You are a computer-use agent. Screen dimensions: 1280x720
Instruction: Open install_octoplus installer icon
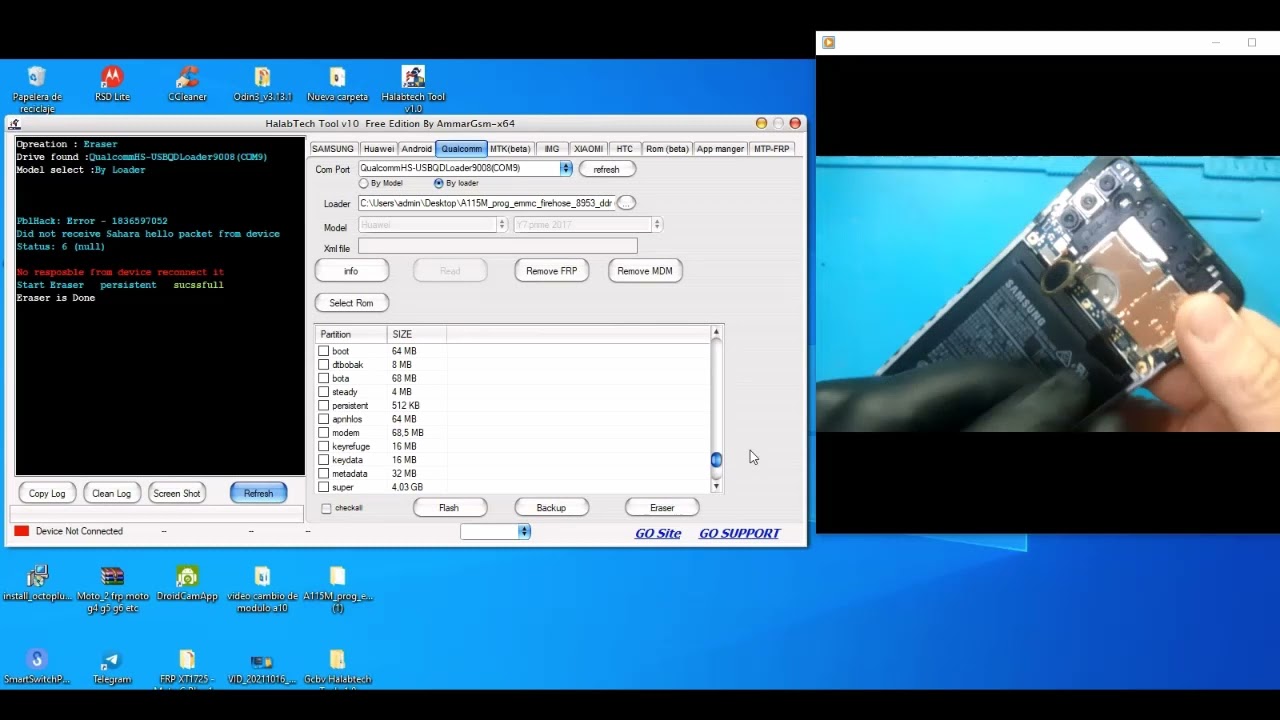[37, 584]
